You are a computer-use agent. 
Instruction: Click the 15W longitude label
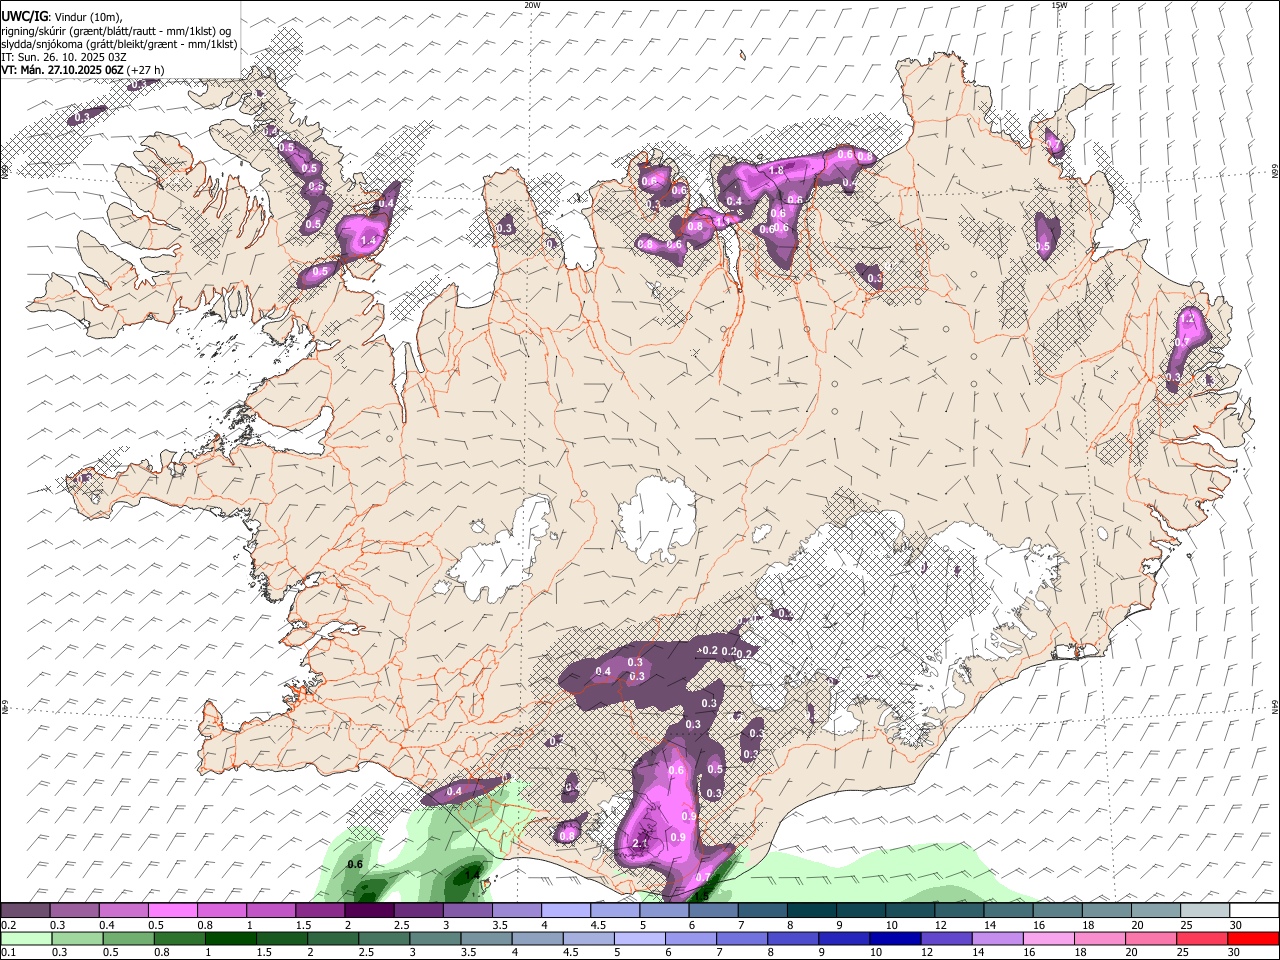click(x=1058, y=5)
